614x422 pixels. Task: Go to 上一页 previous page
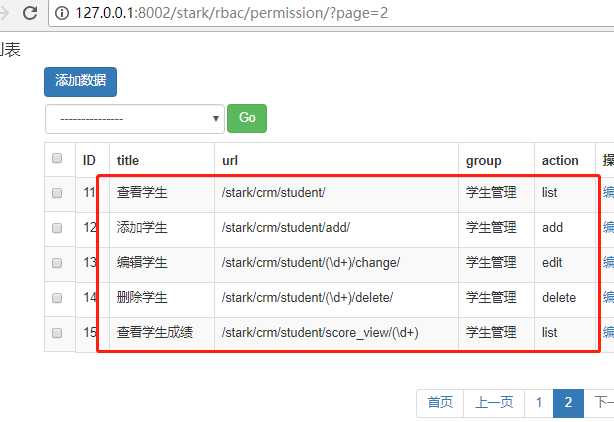tap(494, 403)
